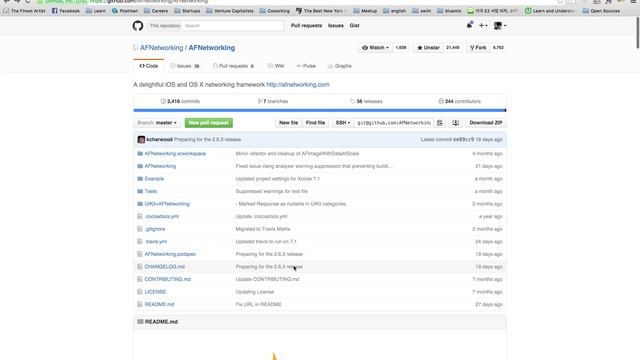This screenshot has height=360, width=640.
Task: Click the Unstar button
Action: click(x=428, y=48)
